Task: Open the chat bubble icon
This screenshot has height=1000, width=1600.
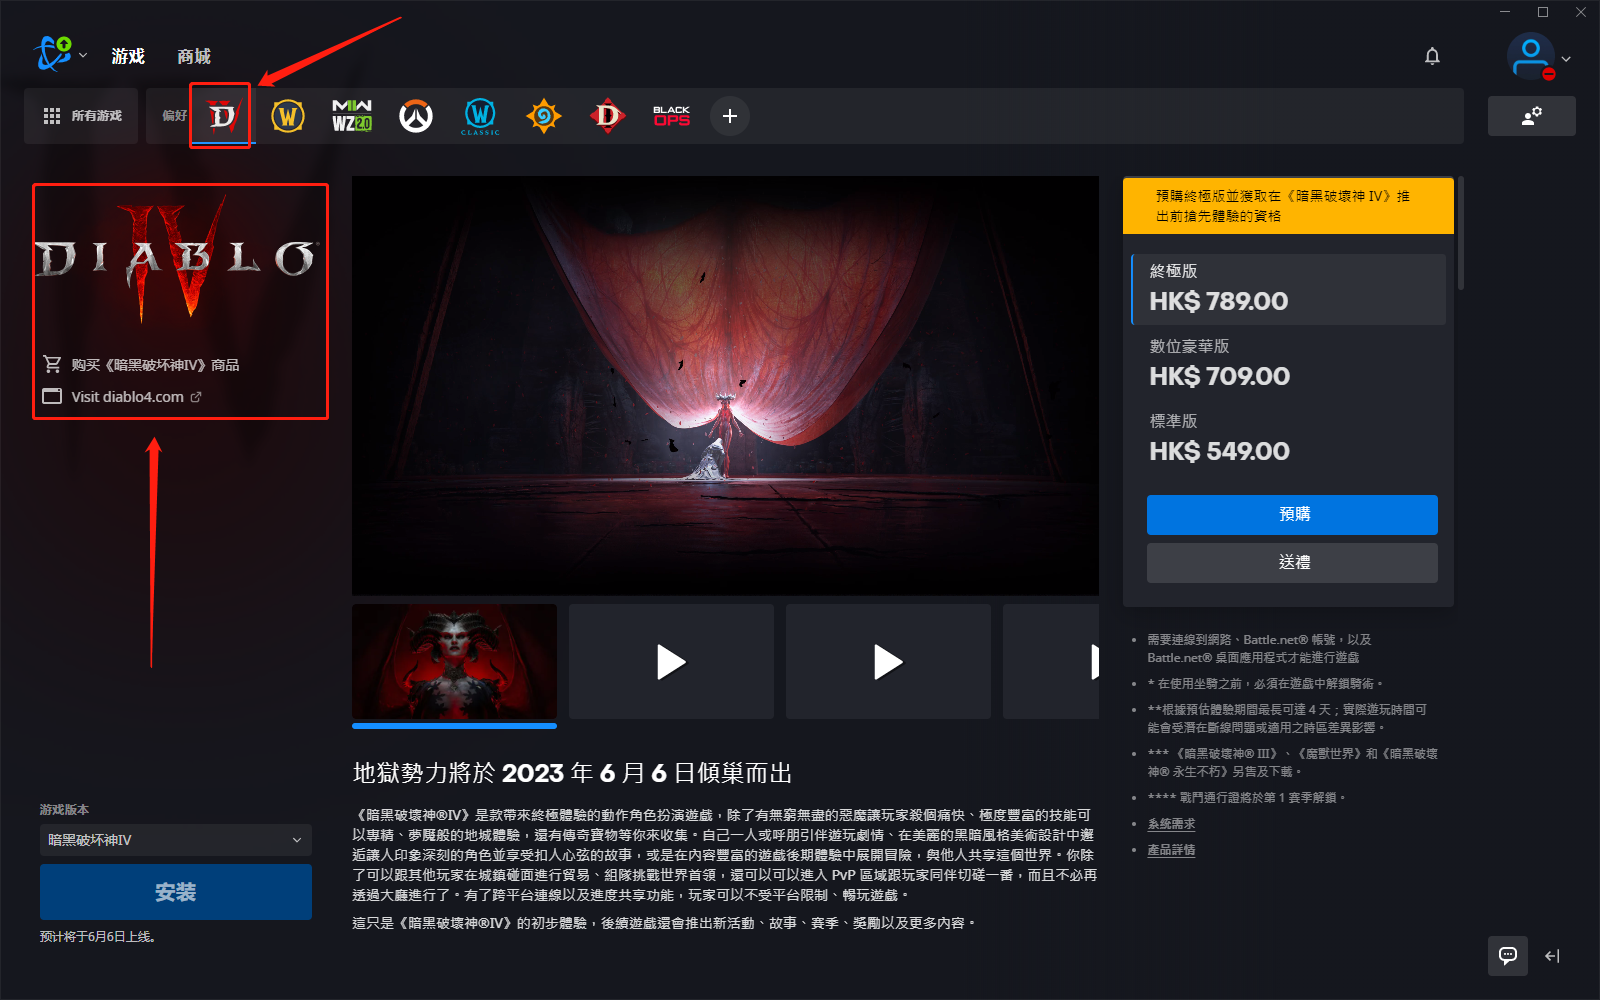Action: click(x=1508, y=955)
